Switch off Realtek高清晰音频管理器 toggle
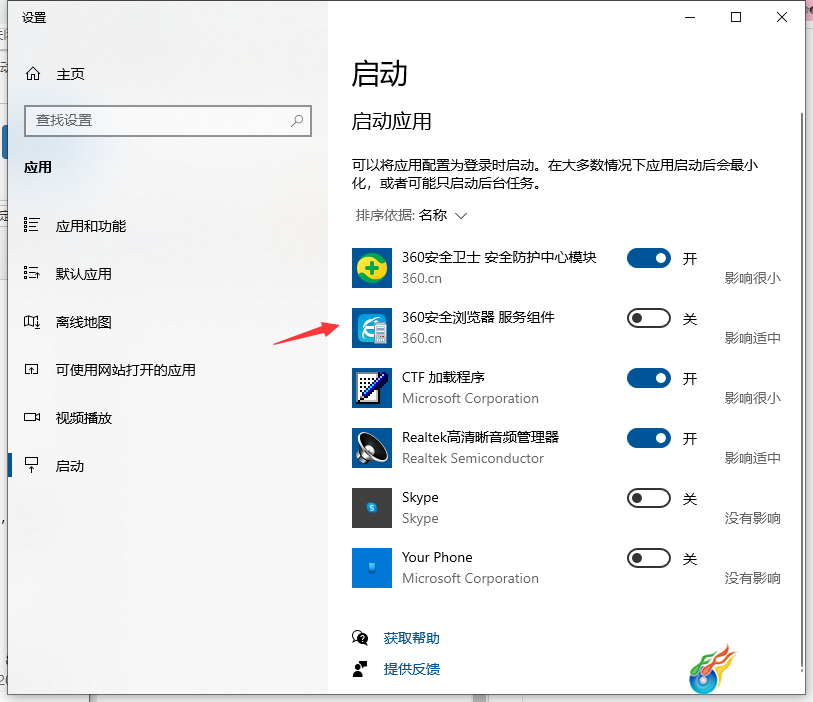 649,439
